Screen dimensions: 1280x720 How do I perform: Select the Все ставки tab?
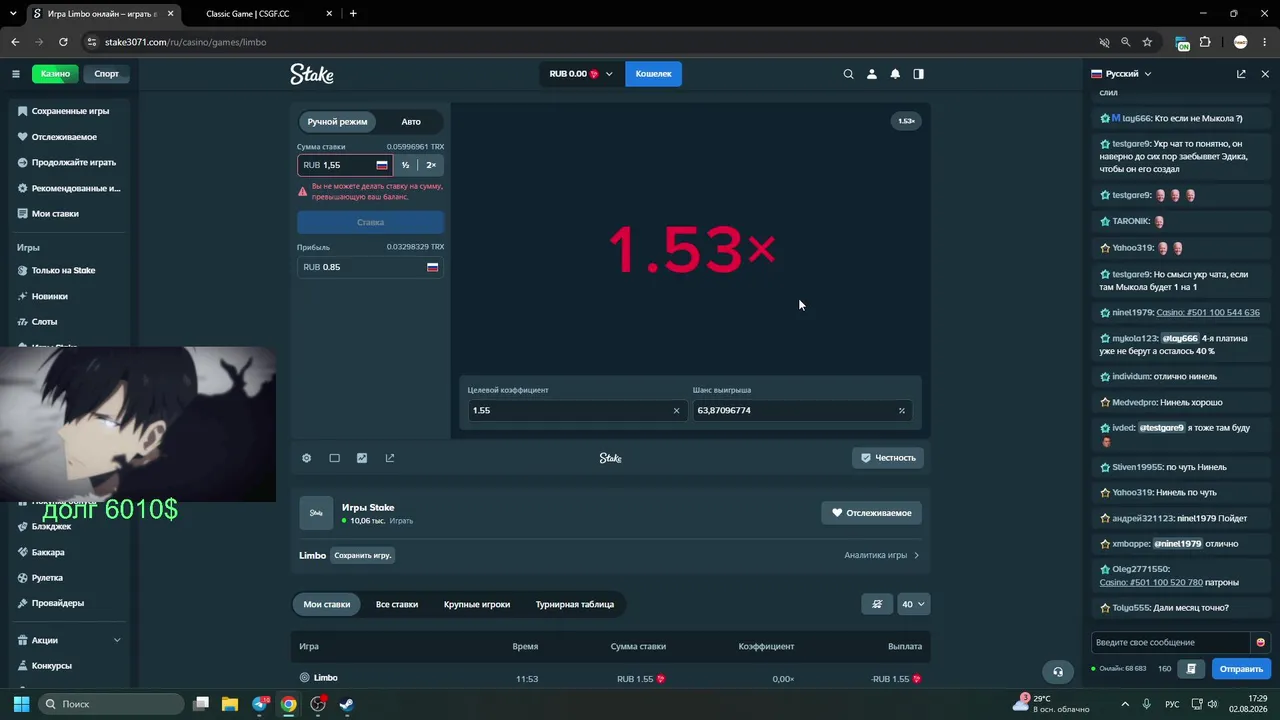coord(397,604)
